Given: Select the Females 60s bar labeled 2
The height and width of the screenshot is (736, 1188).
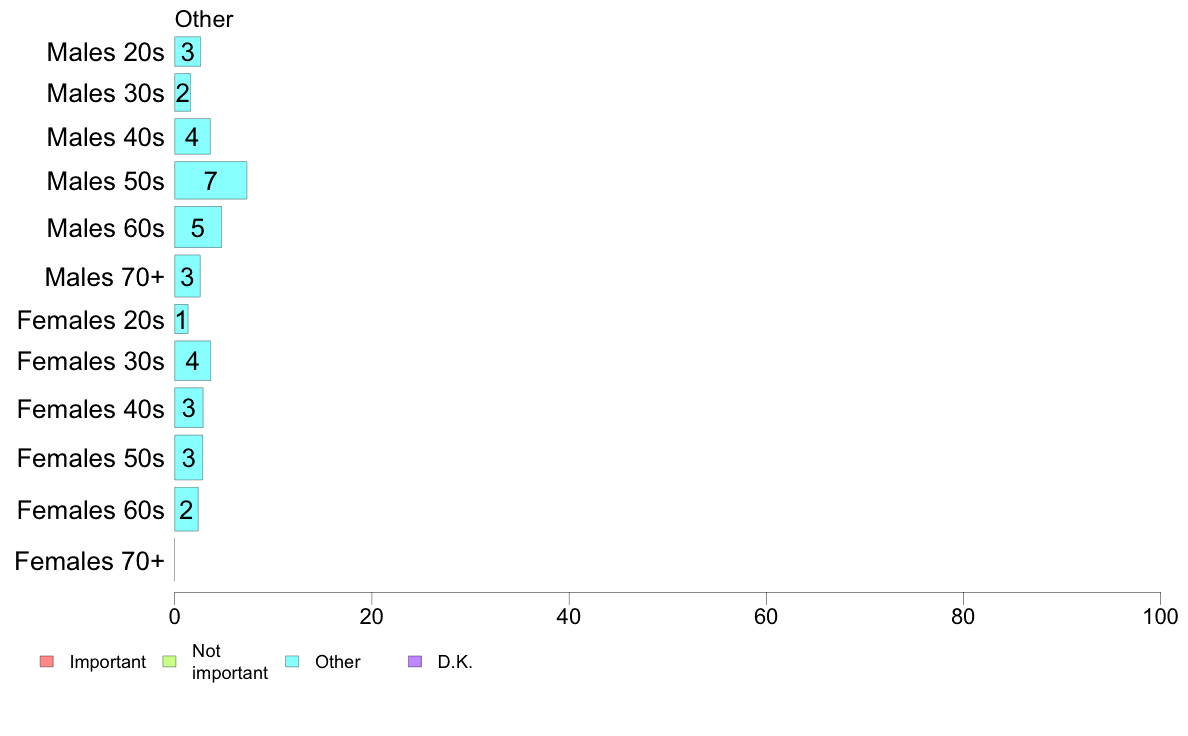Looking at the screenshot, I should pos(186,509).
